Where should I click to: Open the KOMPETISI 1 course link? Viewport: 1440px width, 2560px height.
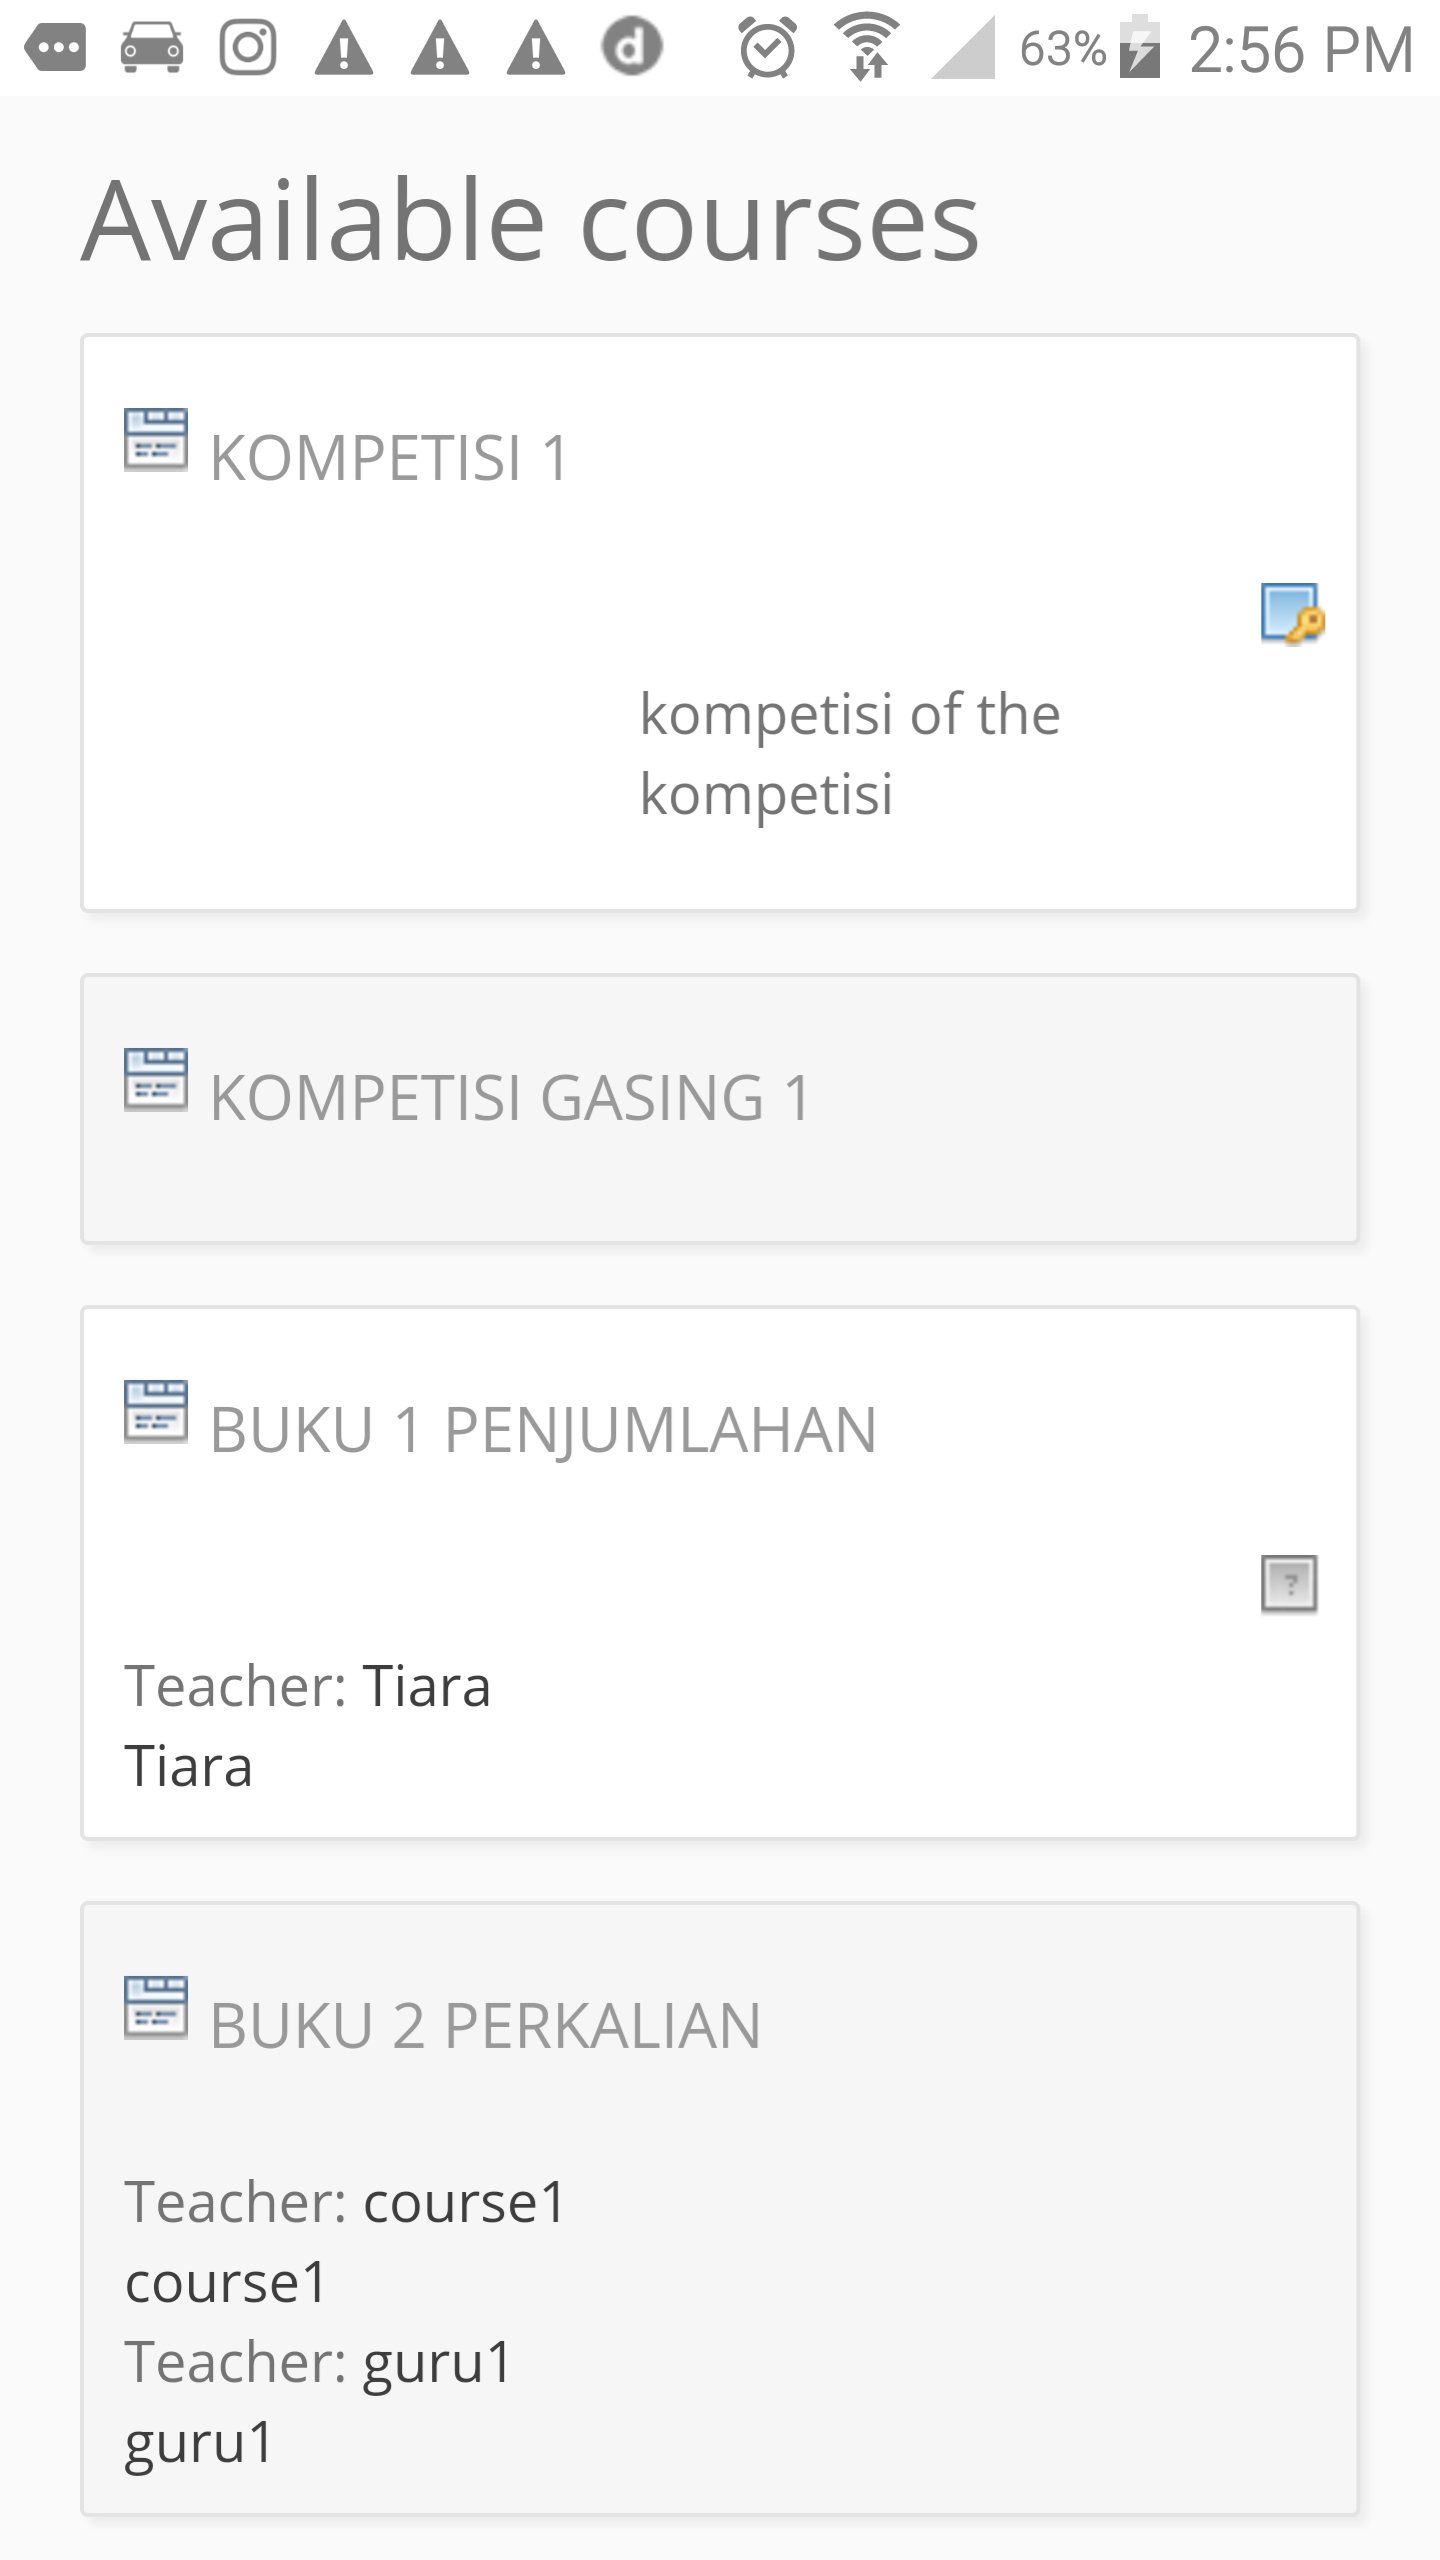click(390, 458)
